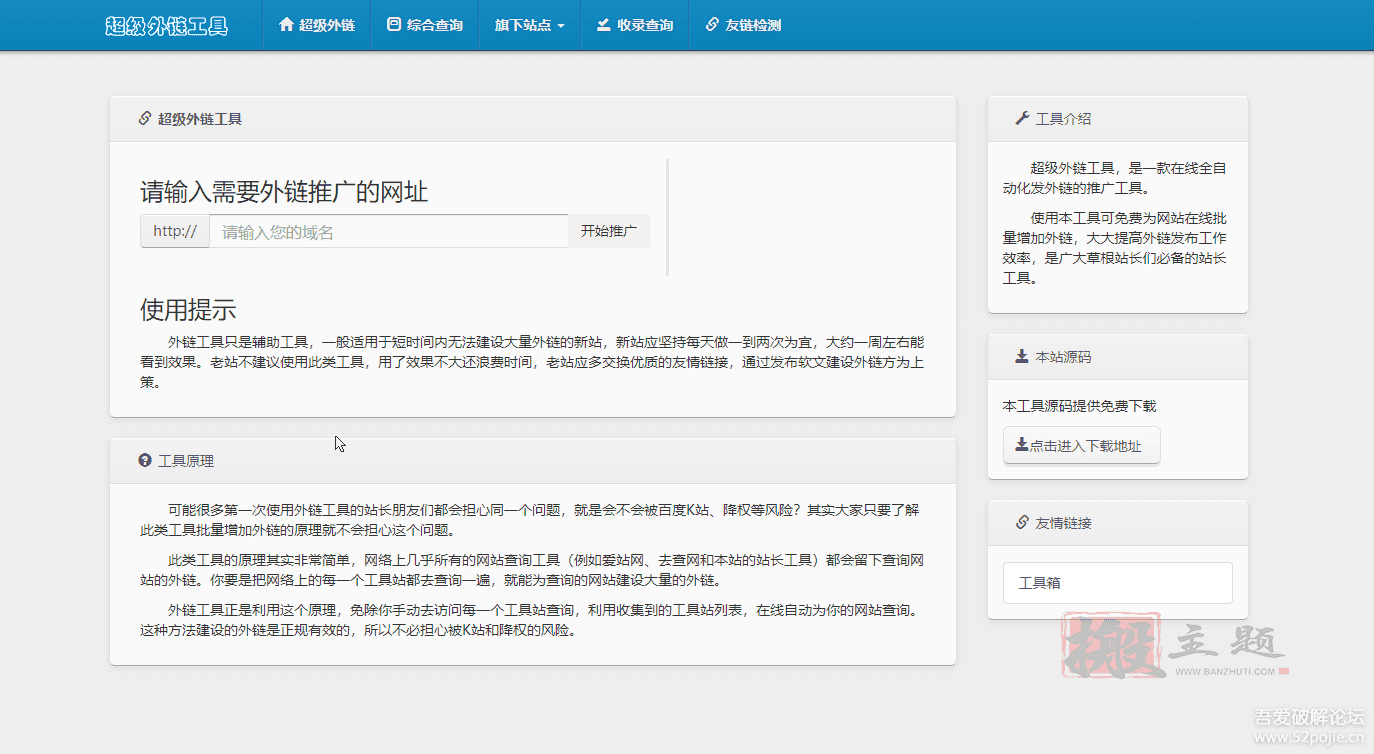Click the wrench icon beside 工具介绍
This screenshot has height=754, width=1374.
pos(1022,119)
